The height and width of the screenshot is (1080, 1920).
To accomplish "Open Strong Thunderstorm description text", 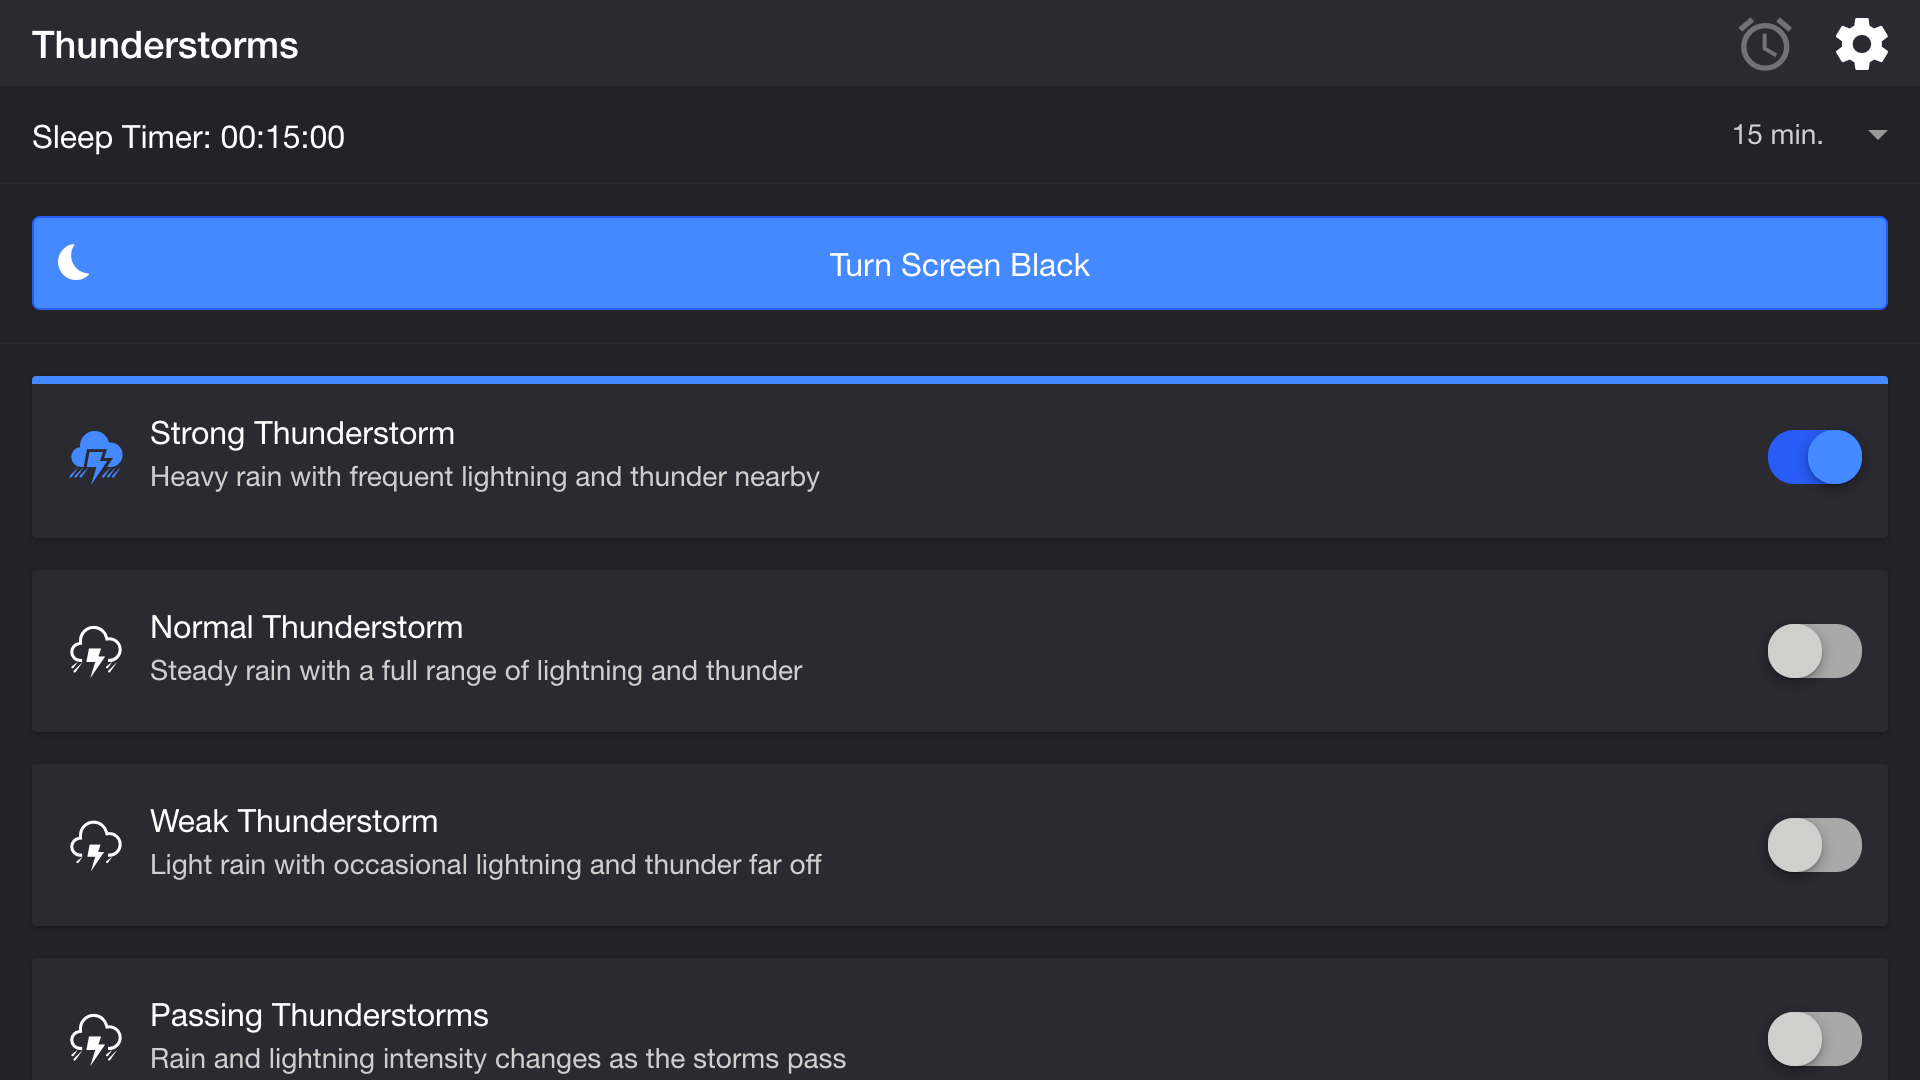I will (484, 477).
